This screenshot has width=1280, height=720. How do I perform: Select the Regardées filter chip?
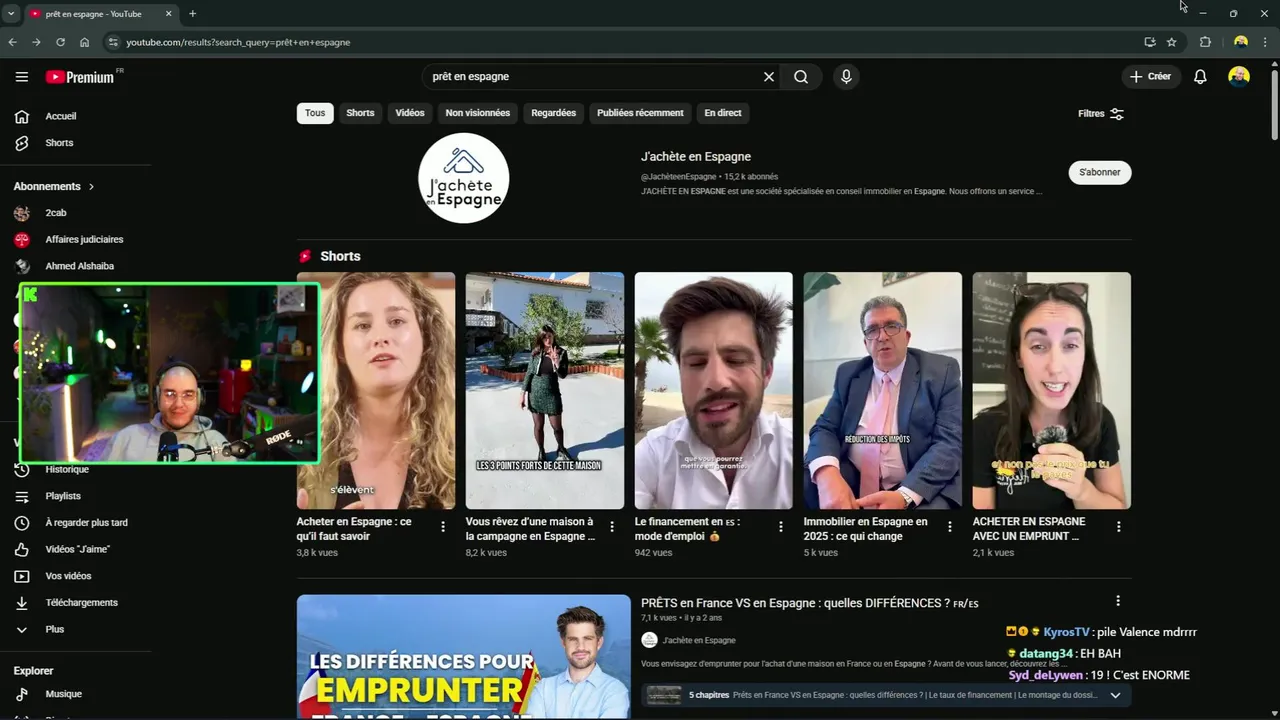coord(554,113)
